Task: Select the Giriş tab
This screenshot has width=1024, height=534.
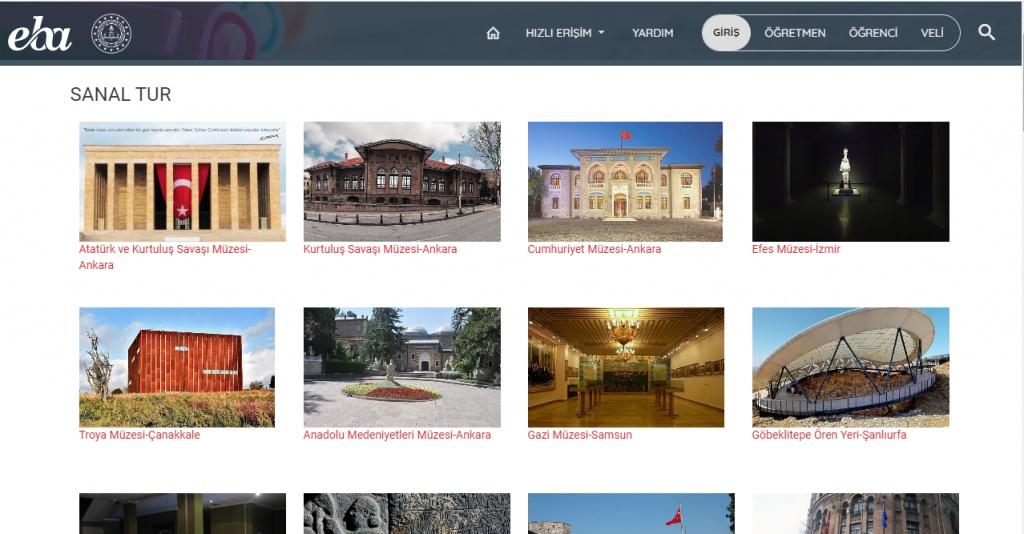Action: [x=726, y=33]
